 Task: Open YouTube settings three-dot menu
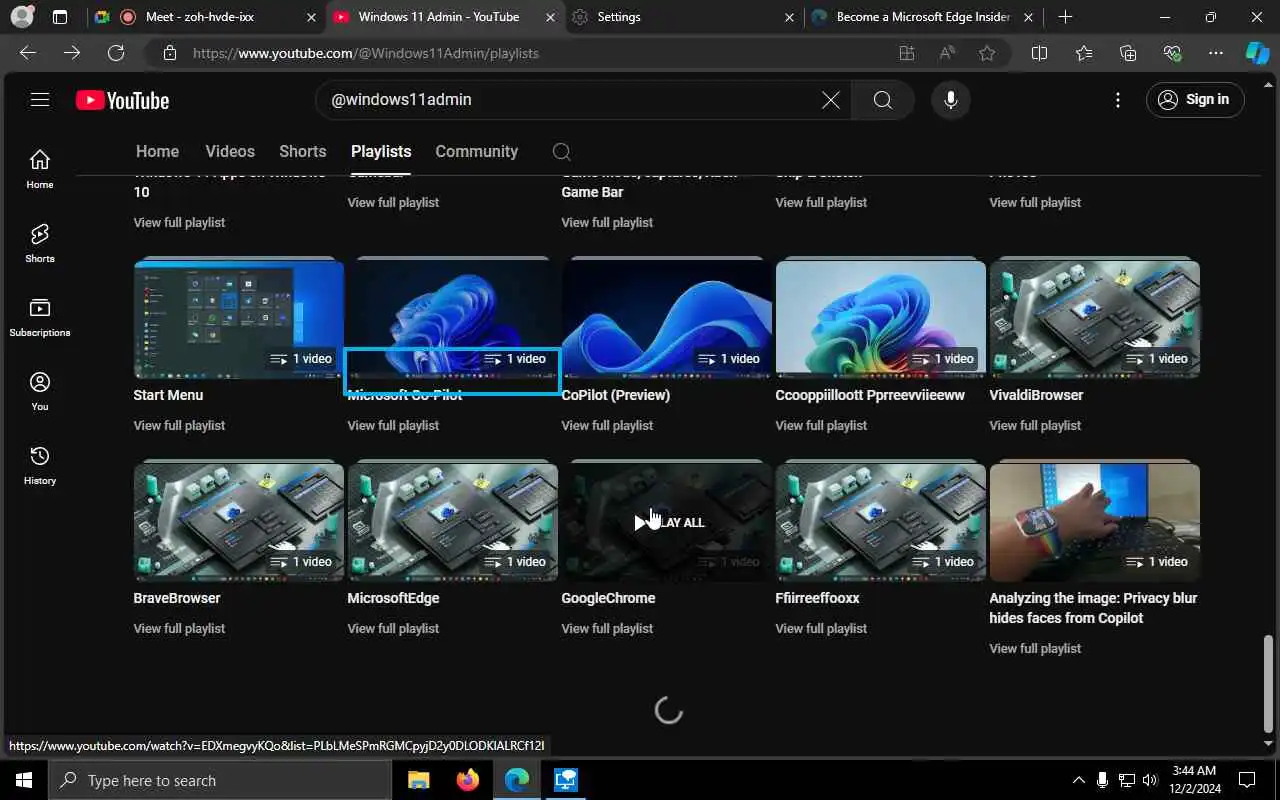[1118, 100]
